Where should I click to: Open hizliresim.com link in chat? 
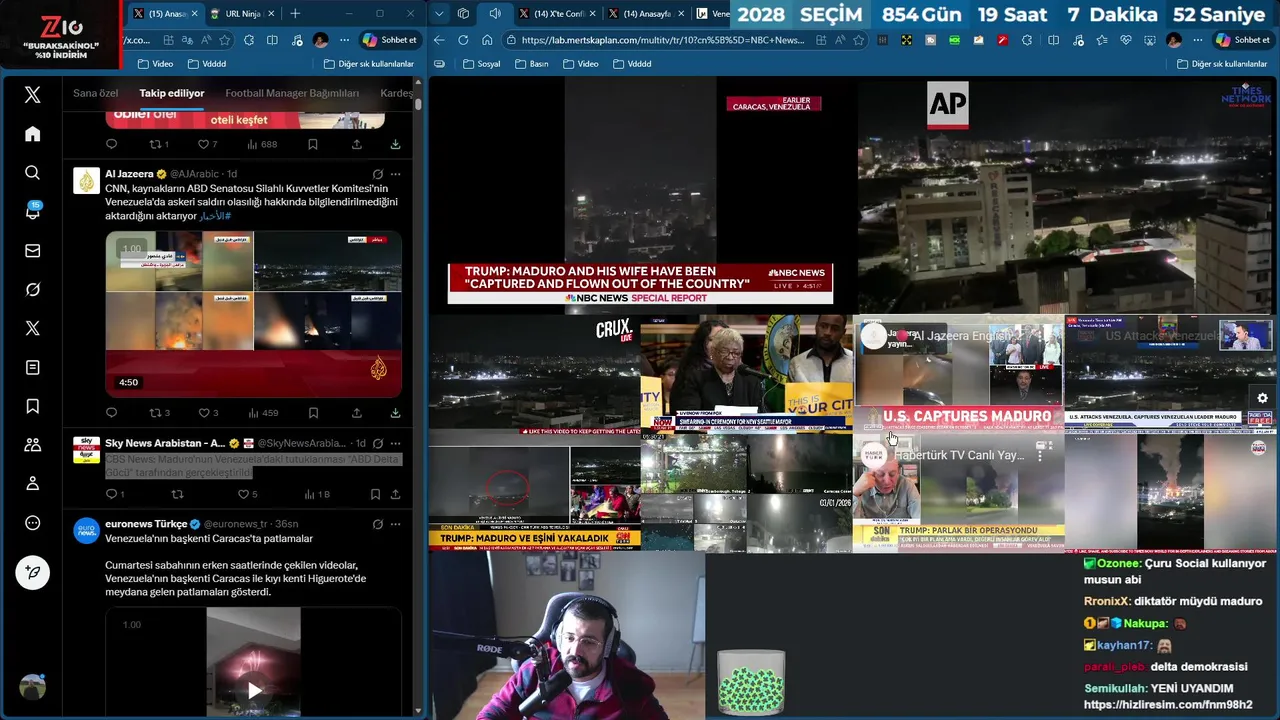1168,705
